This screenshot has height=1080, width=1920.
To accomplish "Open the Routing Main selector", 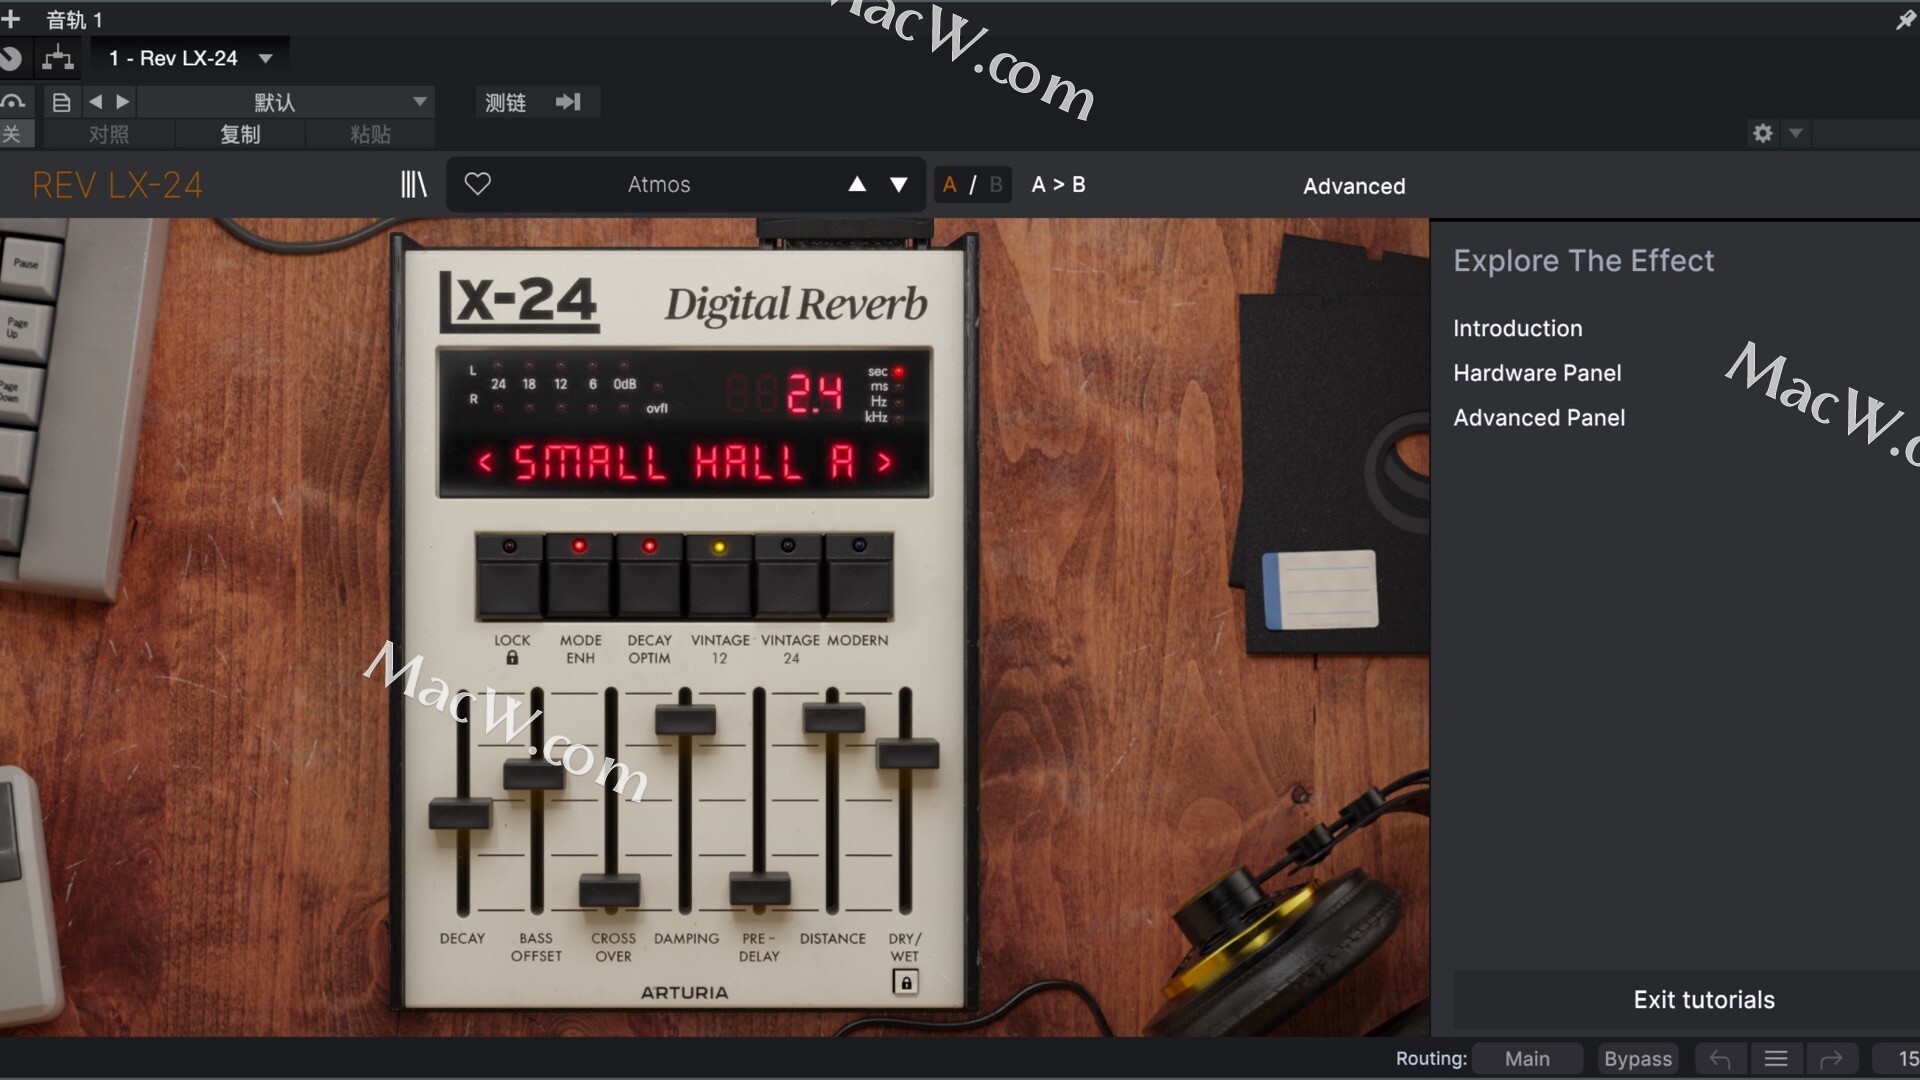I will 1528,1059.
